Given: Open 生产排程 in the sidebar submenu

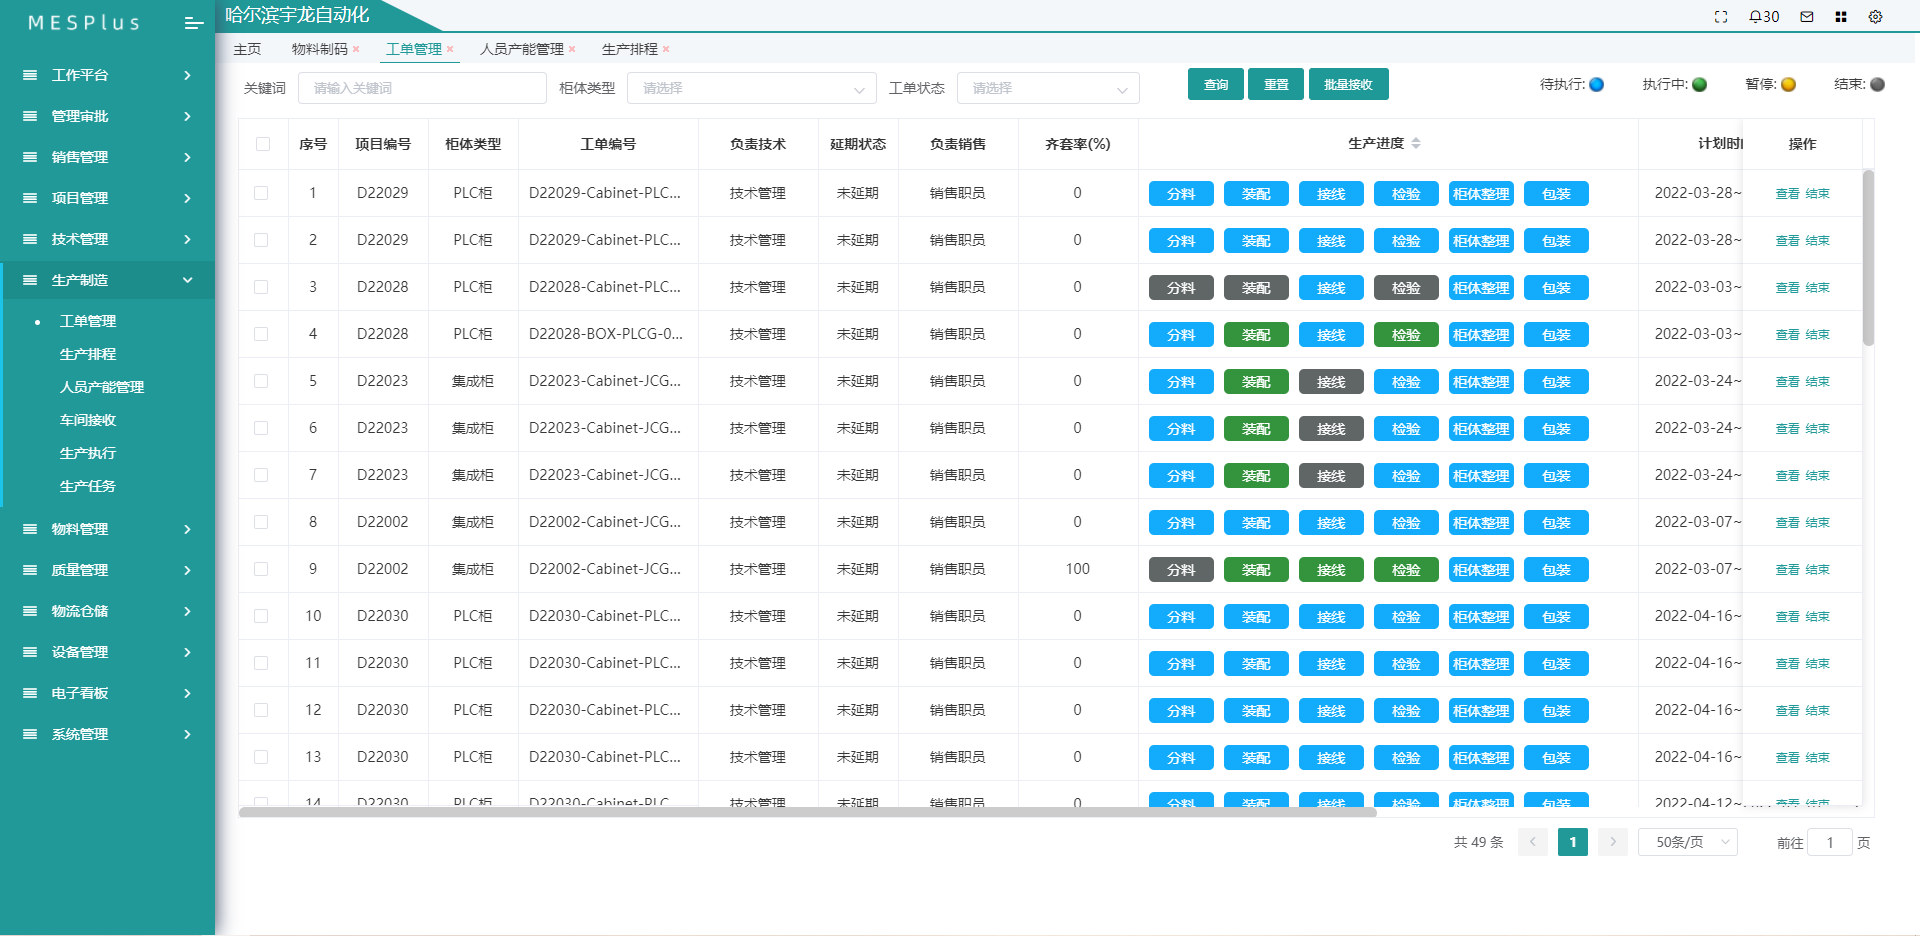Looking at the screenshot, I should [88, 354].
